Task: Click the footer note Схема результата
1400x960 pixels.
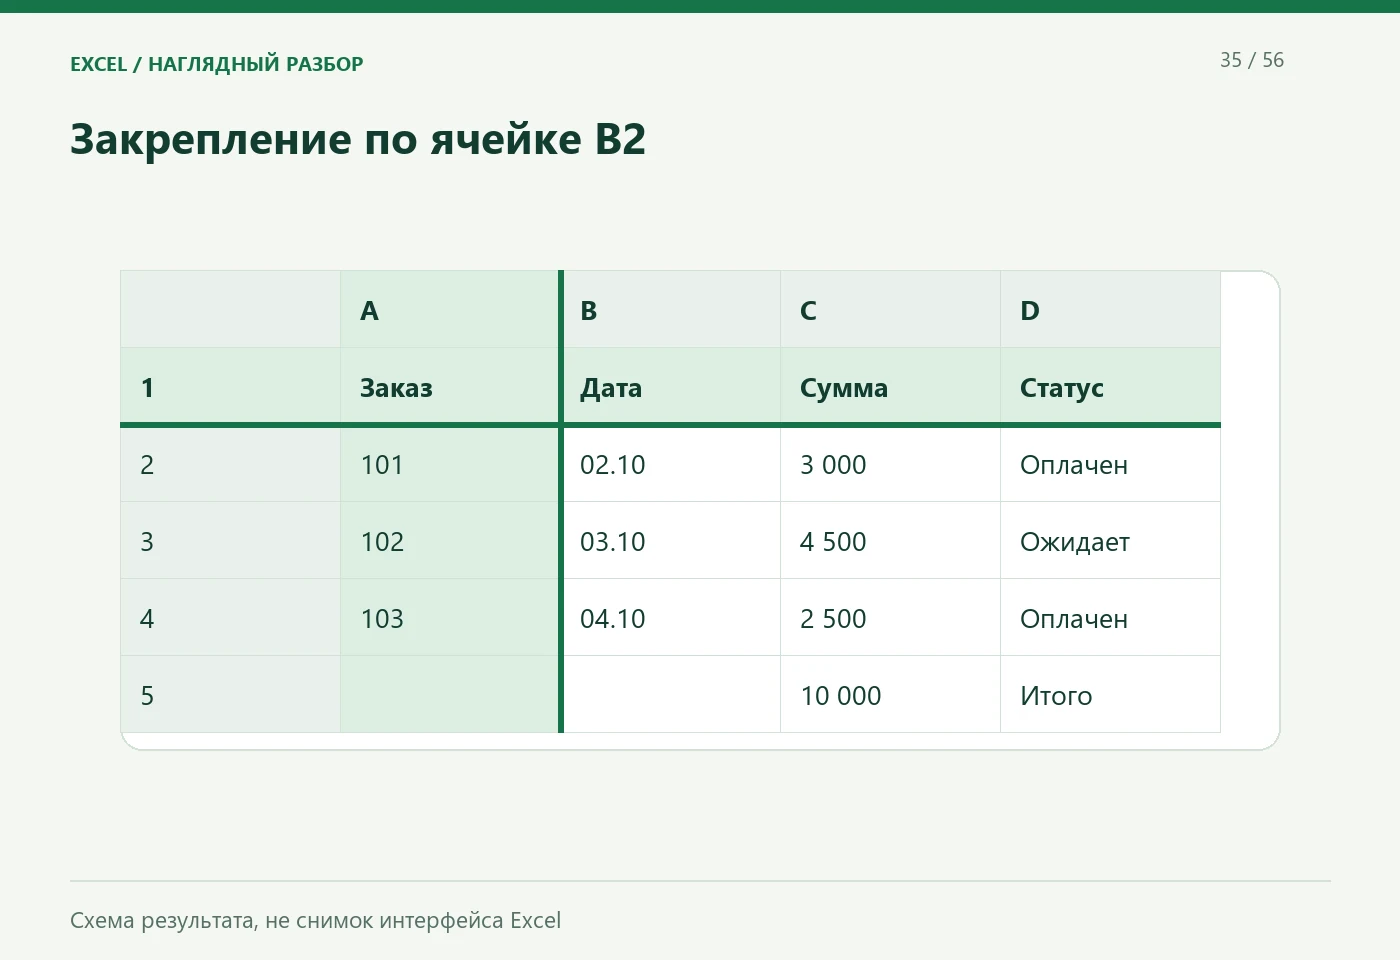Action: point(315,920)
